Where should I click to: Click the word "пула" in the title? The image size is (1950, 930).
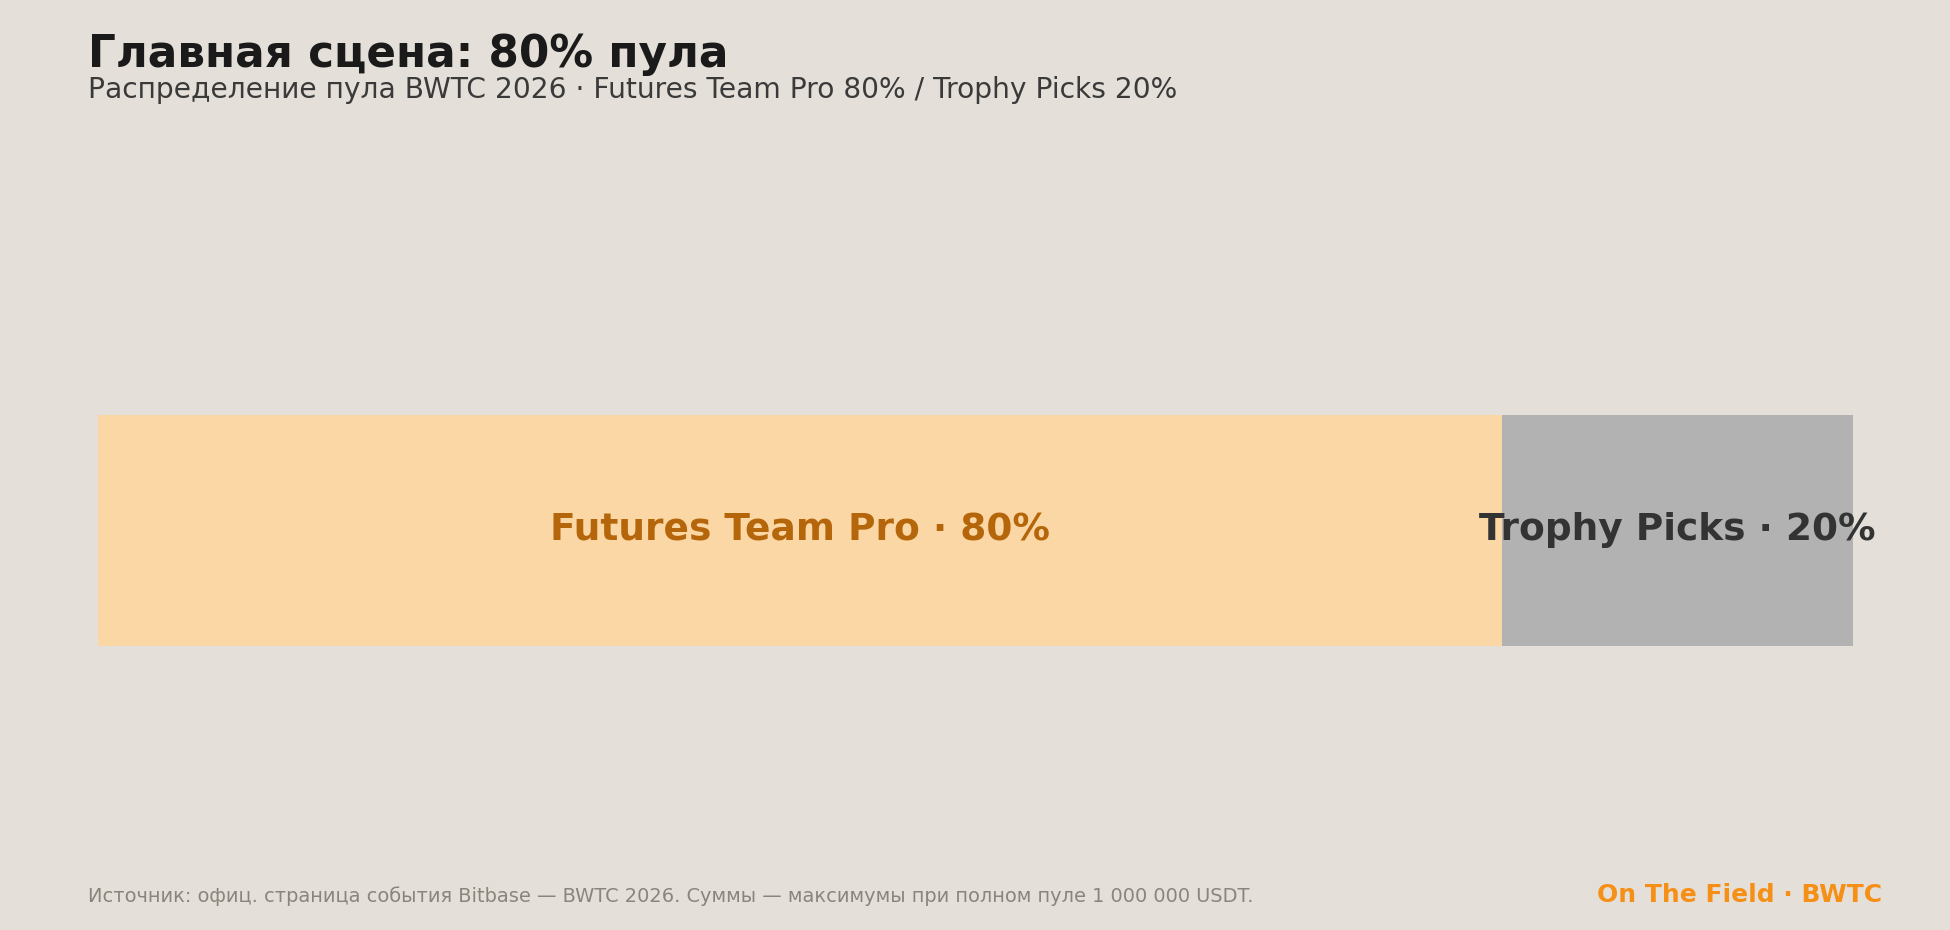click(668, 56)
